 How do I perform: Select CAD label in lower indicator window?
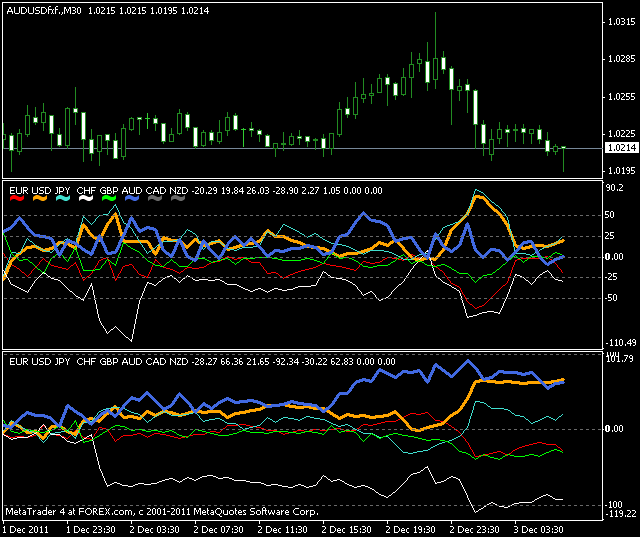[156, 362]
